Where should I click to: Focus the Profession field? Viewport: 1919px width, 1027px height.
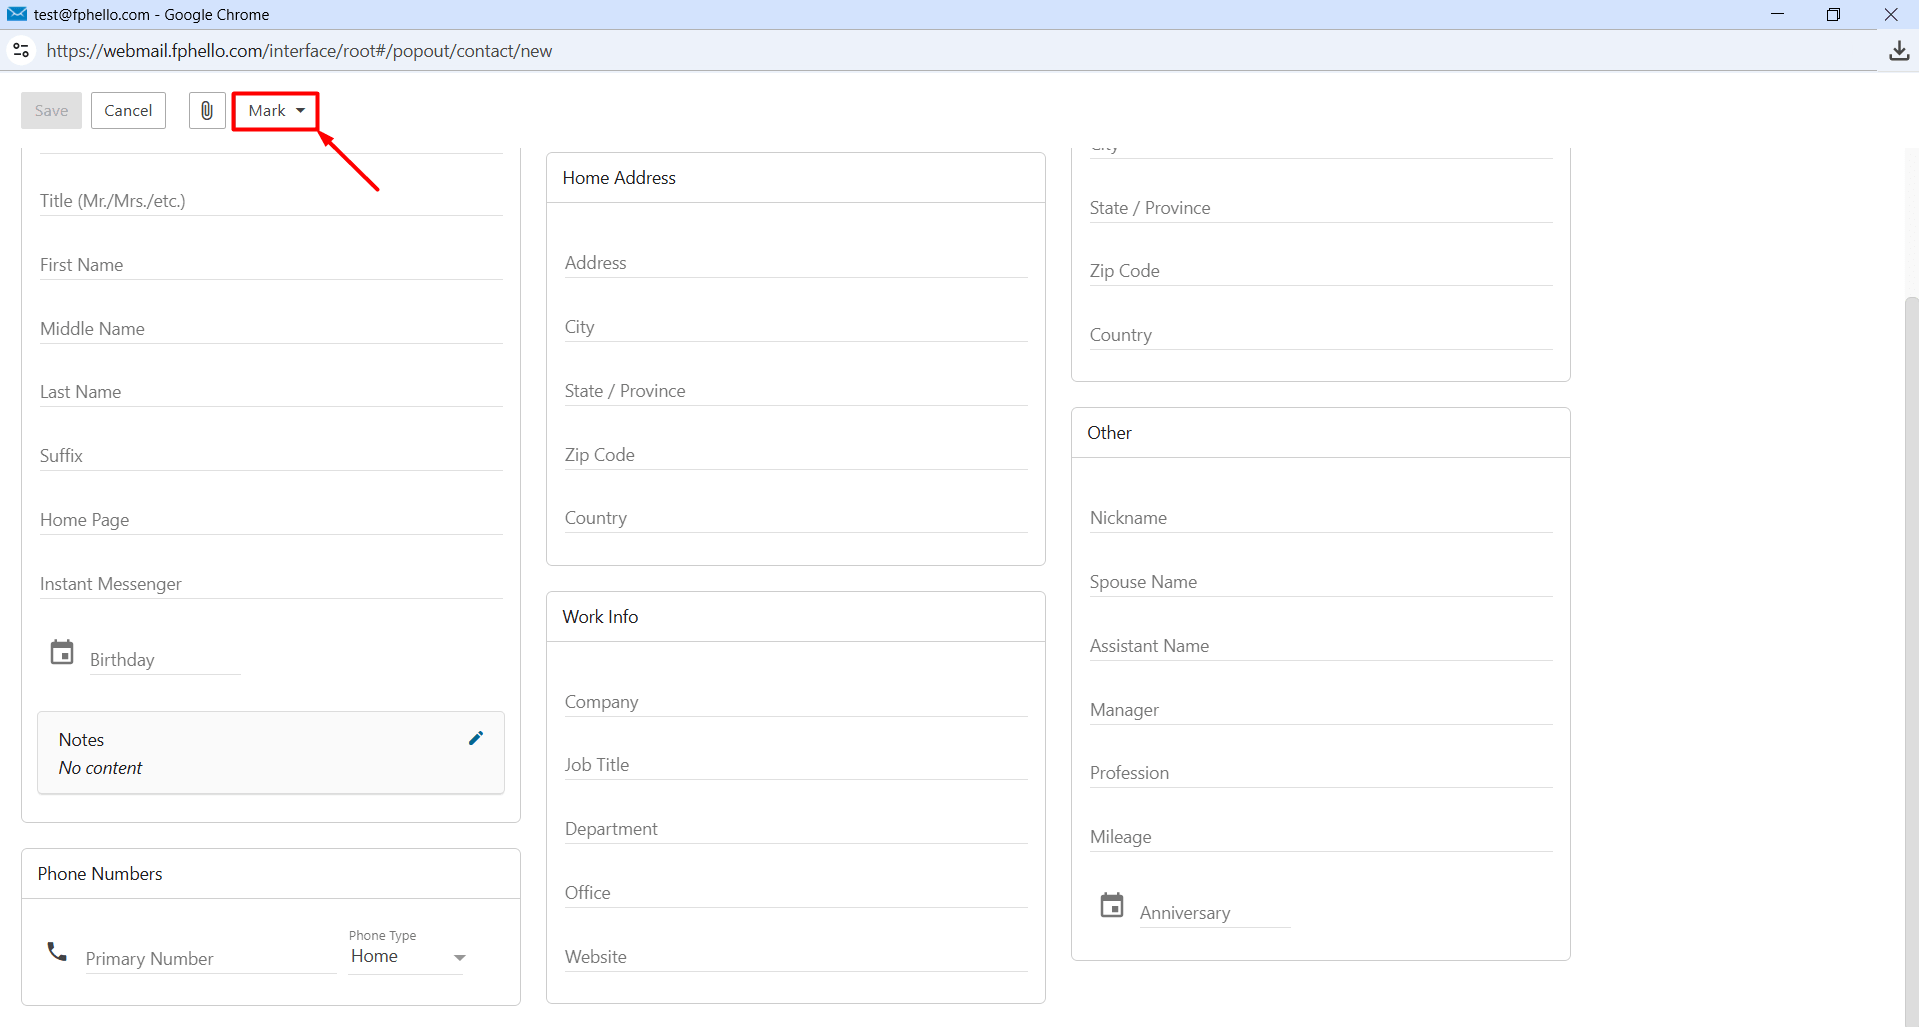click(x=1321, y=773)
